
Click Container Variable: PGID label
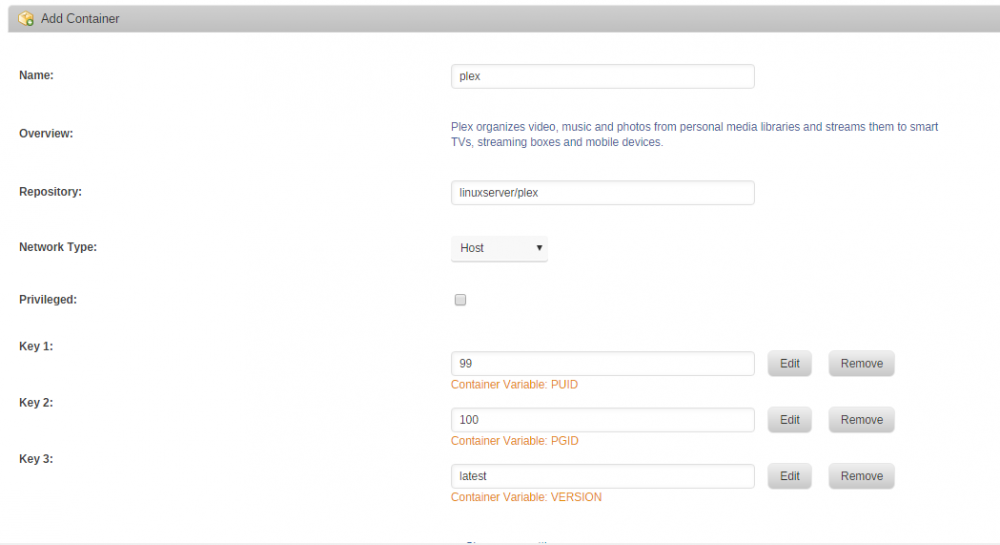coord(515,440)
